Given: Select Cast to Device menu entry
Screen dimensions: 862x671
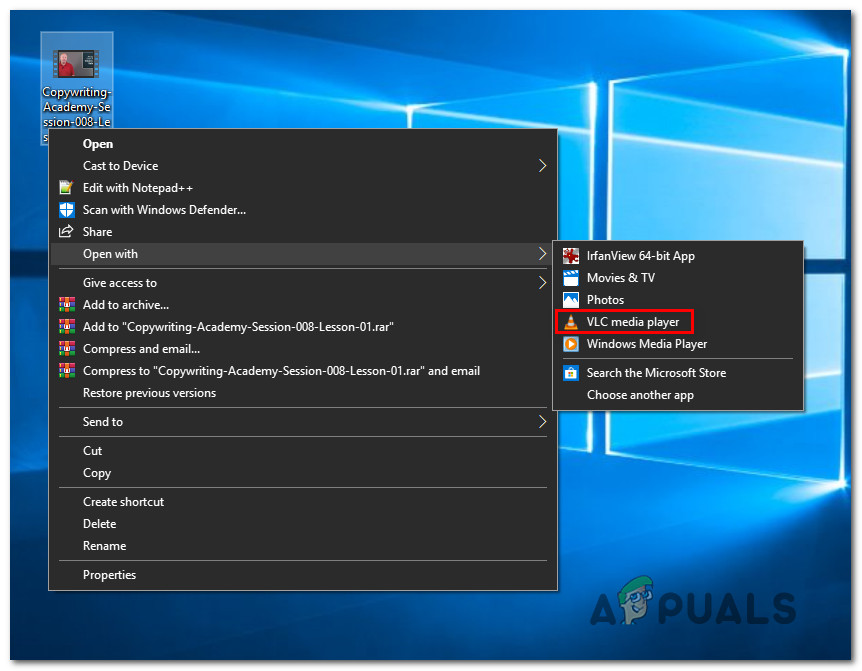Looking at the screenshot, I should click(x=303, y=165).
